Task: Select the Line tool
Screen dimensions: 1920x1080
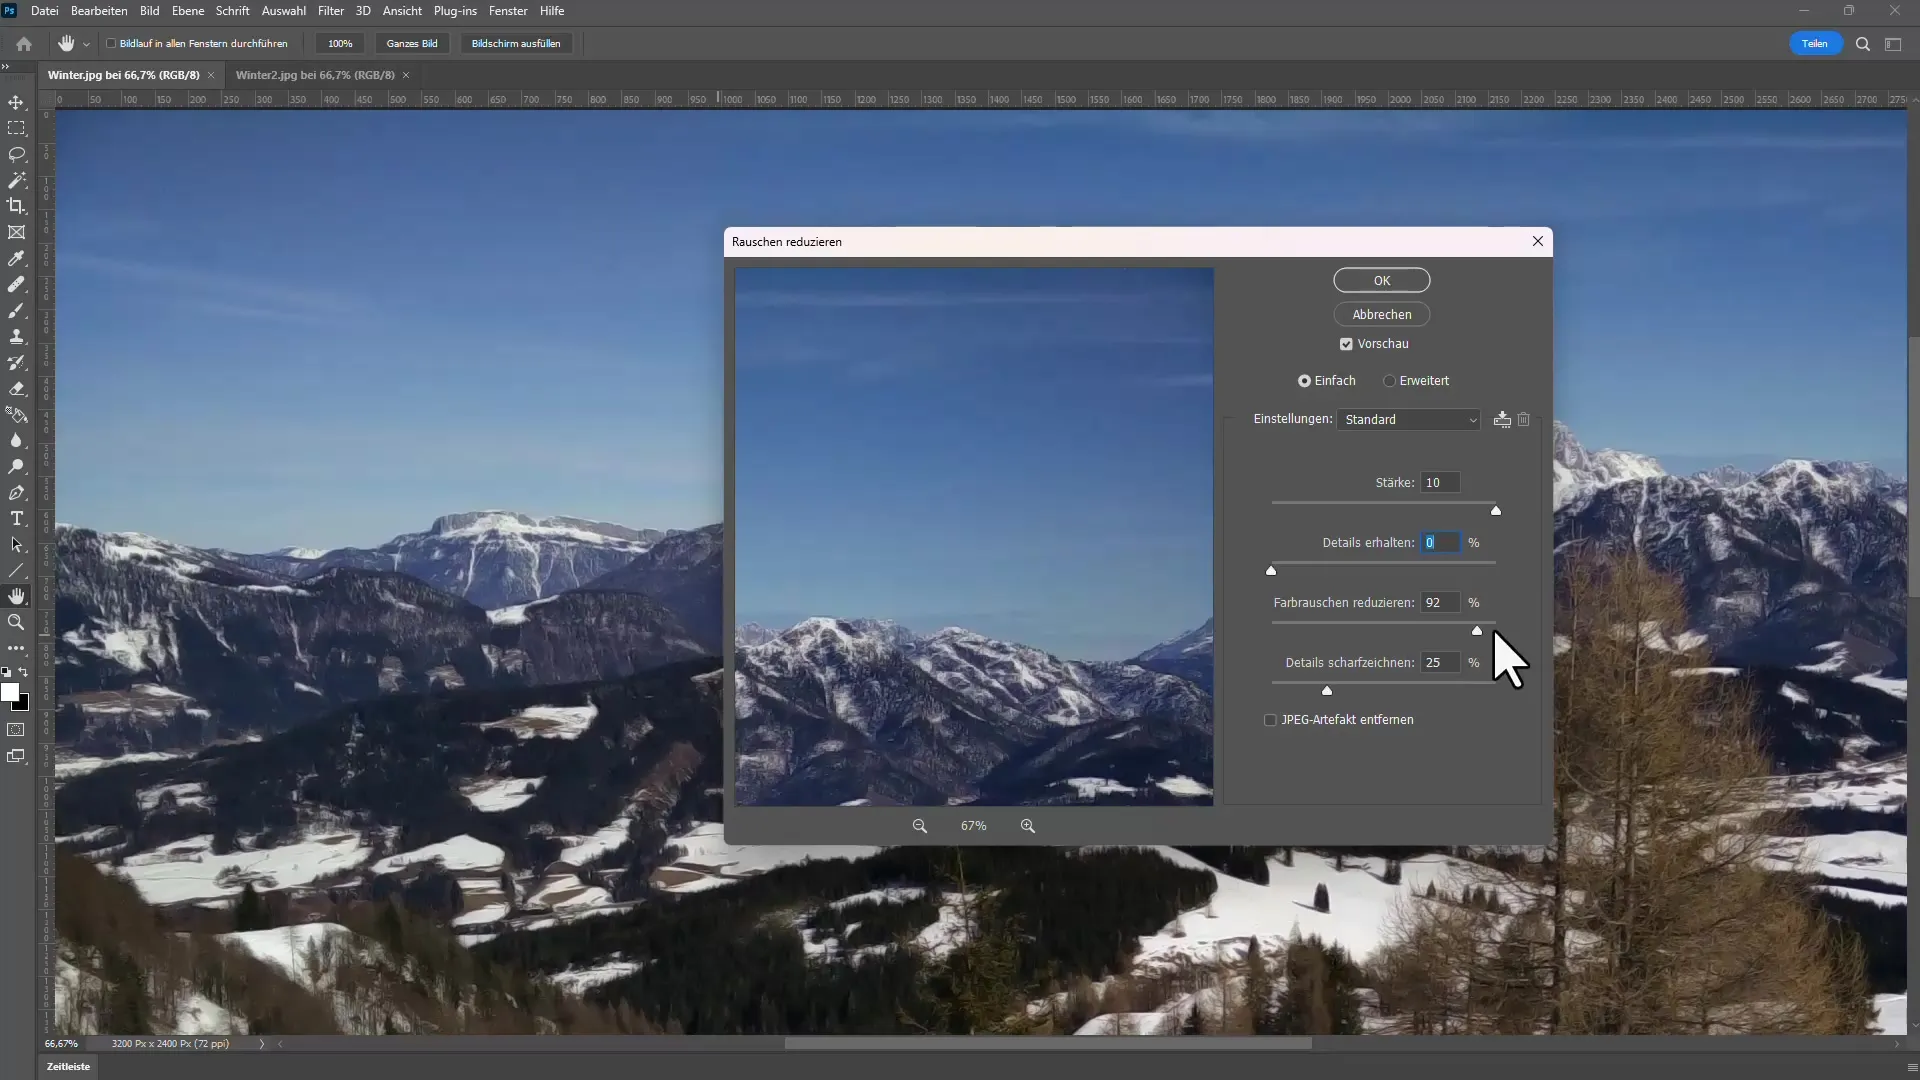Action: (x=17, y=570)
